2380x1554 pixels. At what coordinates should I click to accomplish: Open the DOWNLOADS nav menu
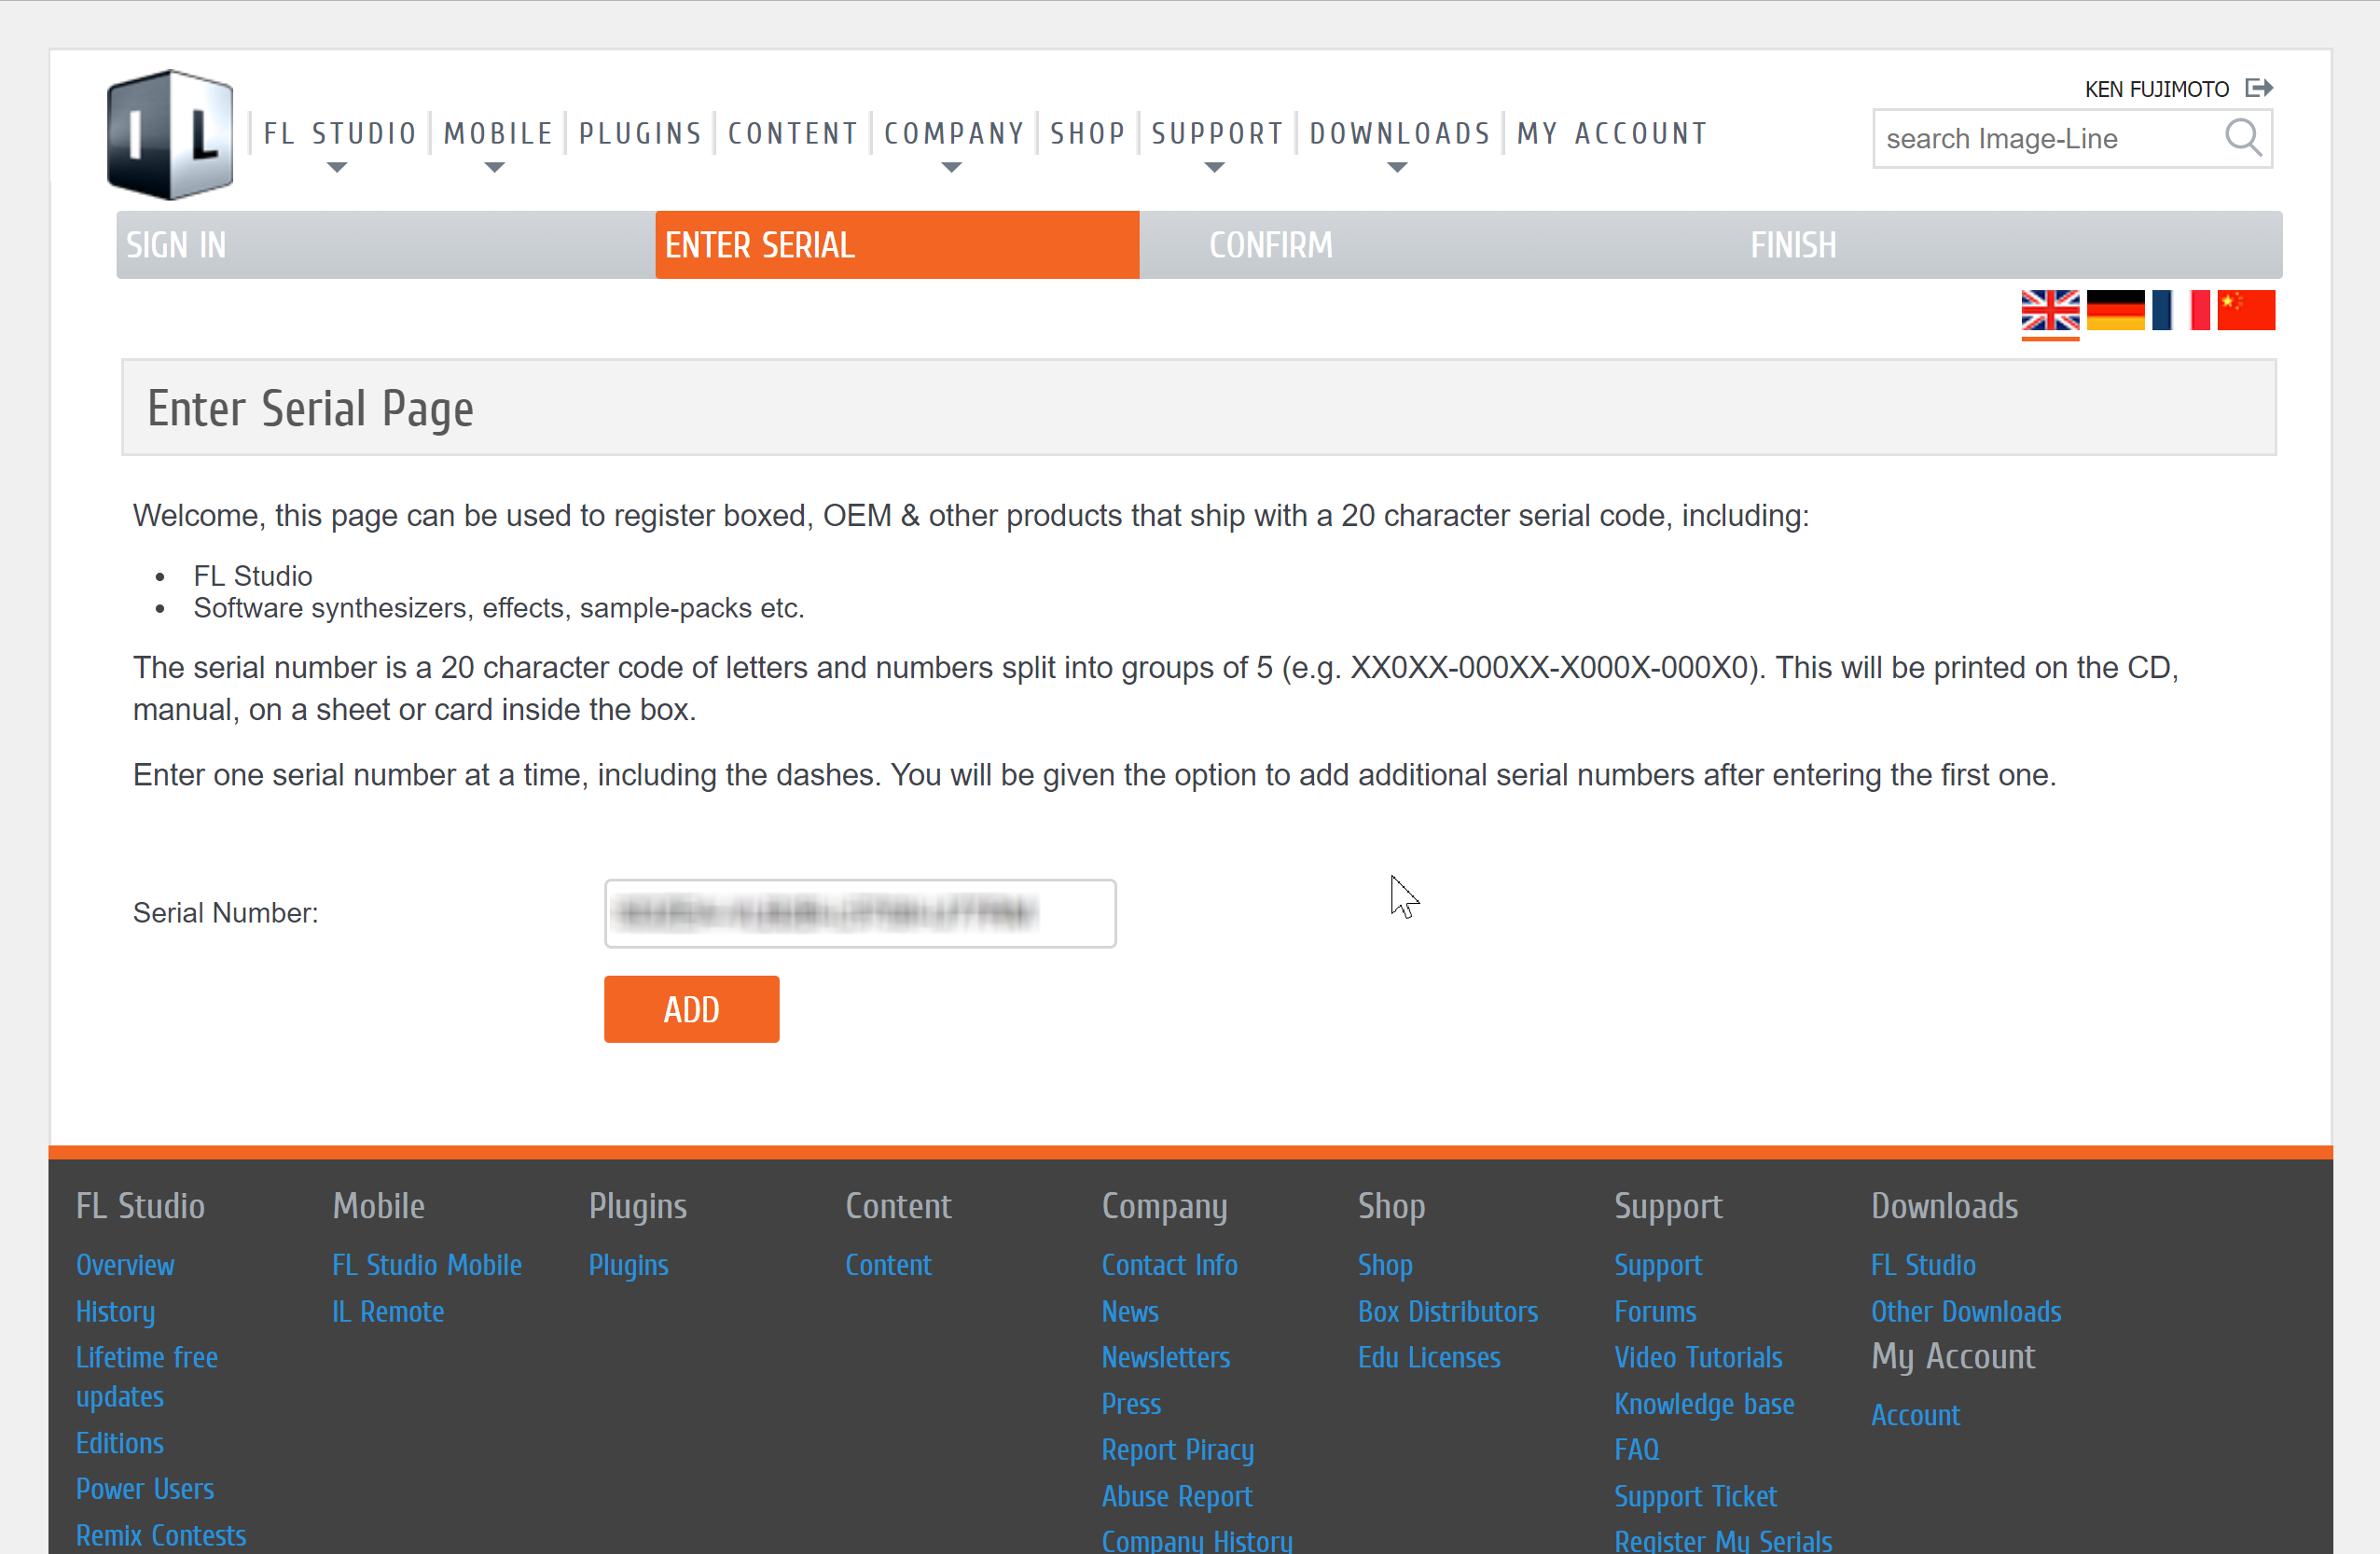pos(1400,134)
